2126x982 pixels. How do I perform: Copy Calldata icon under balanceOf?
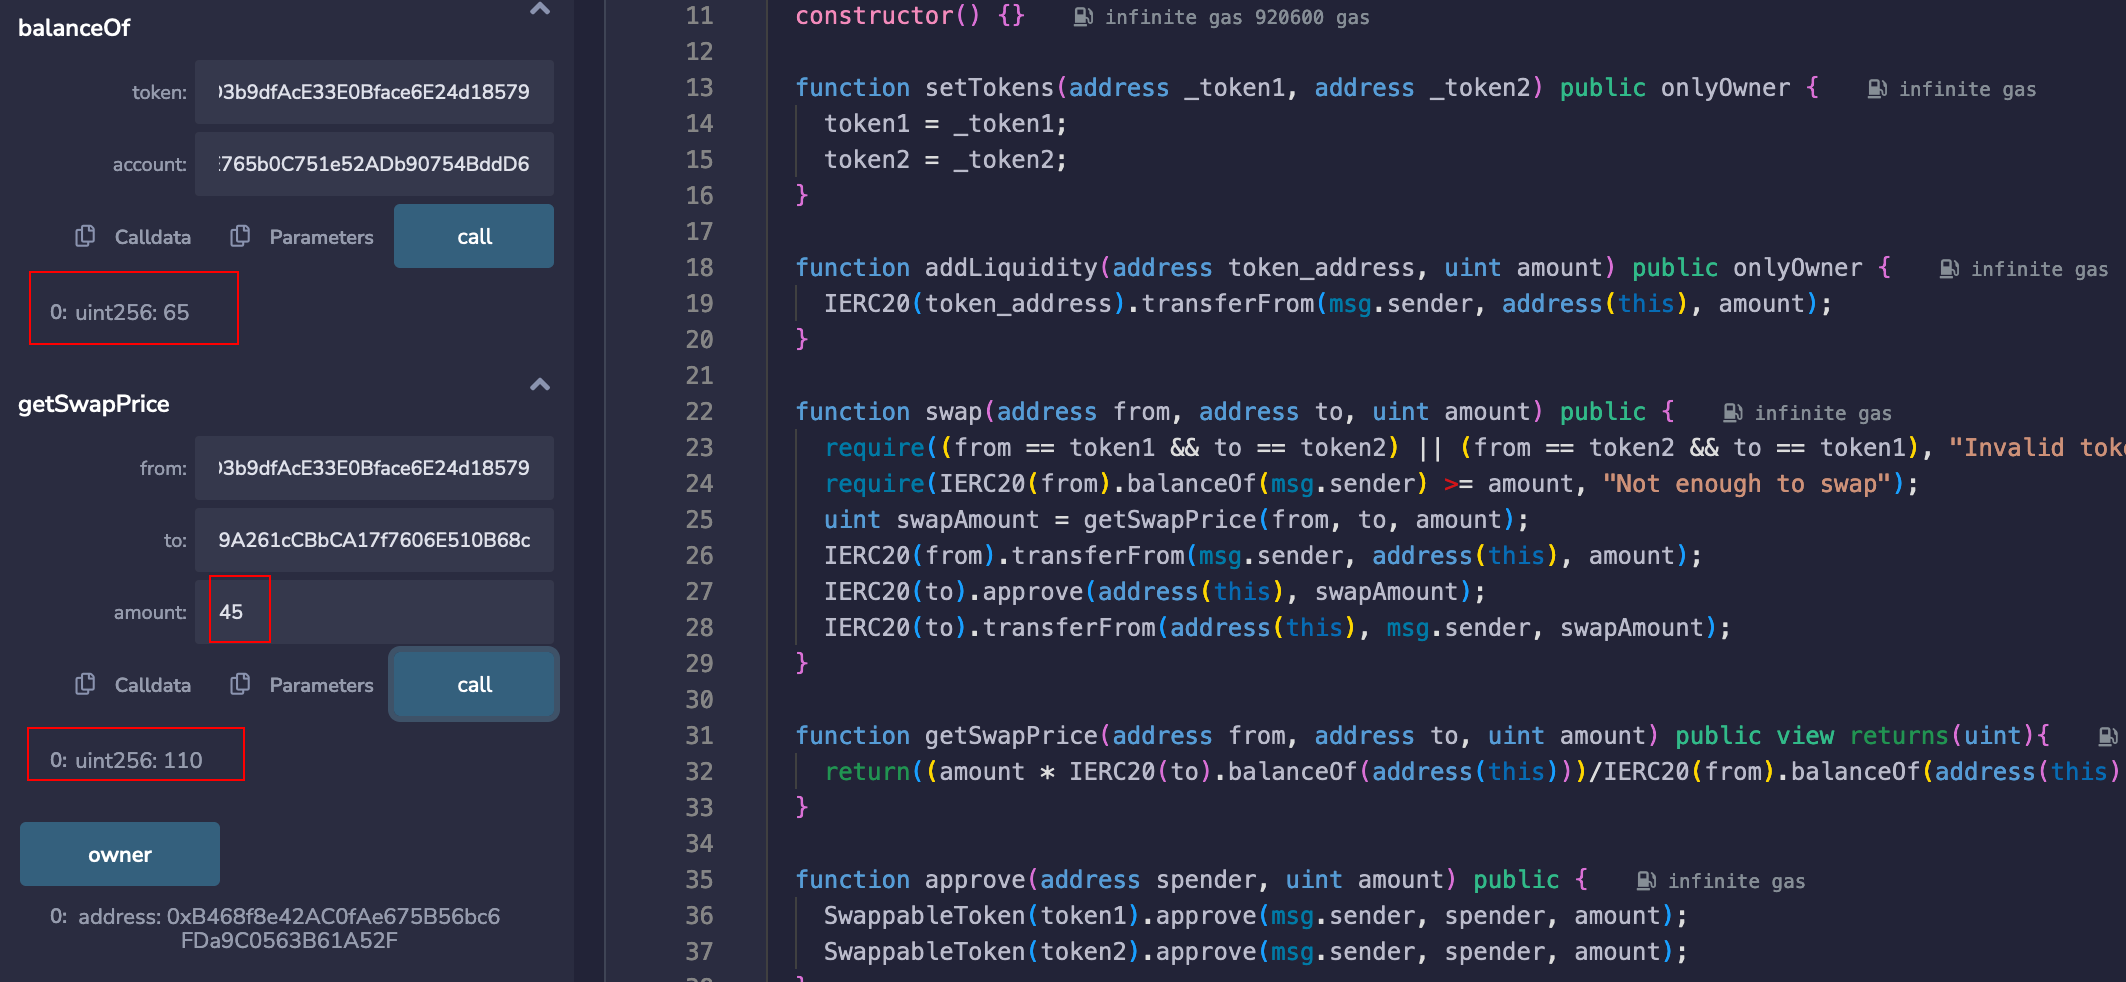[x=85, y=236]
